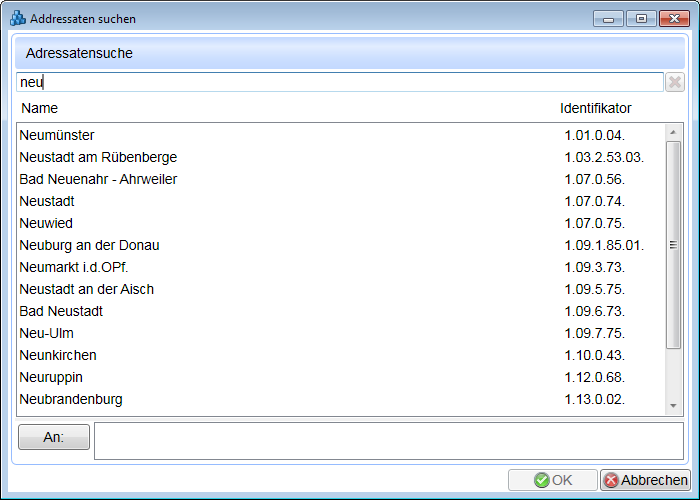Clear the search field with X icon
This screenshot has width=700, height=500.
pyautogui.click(x=675, y=83)
